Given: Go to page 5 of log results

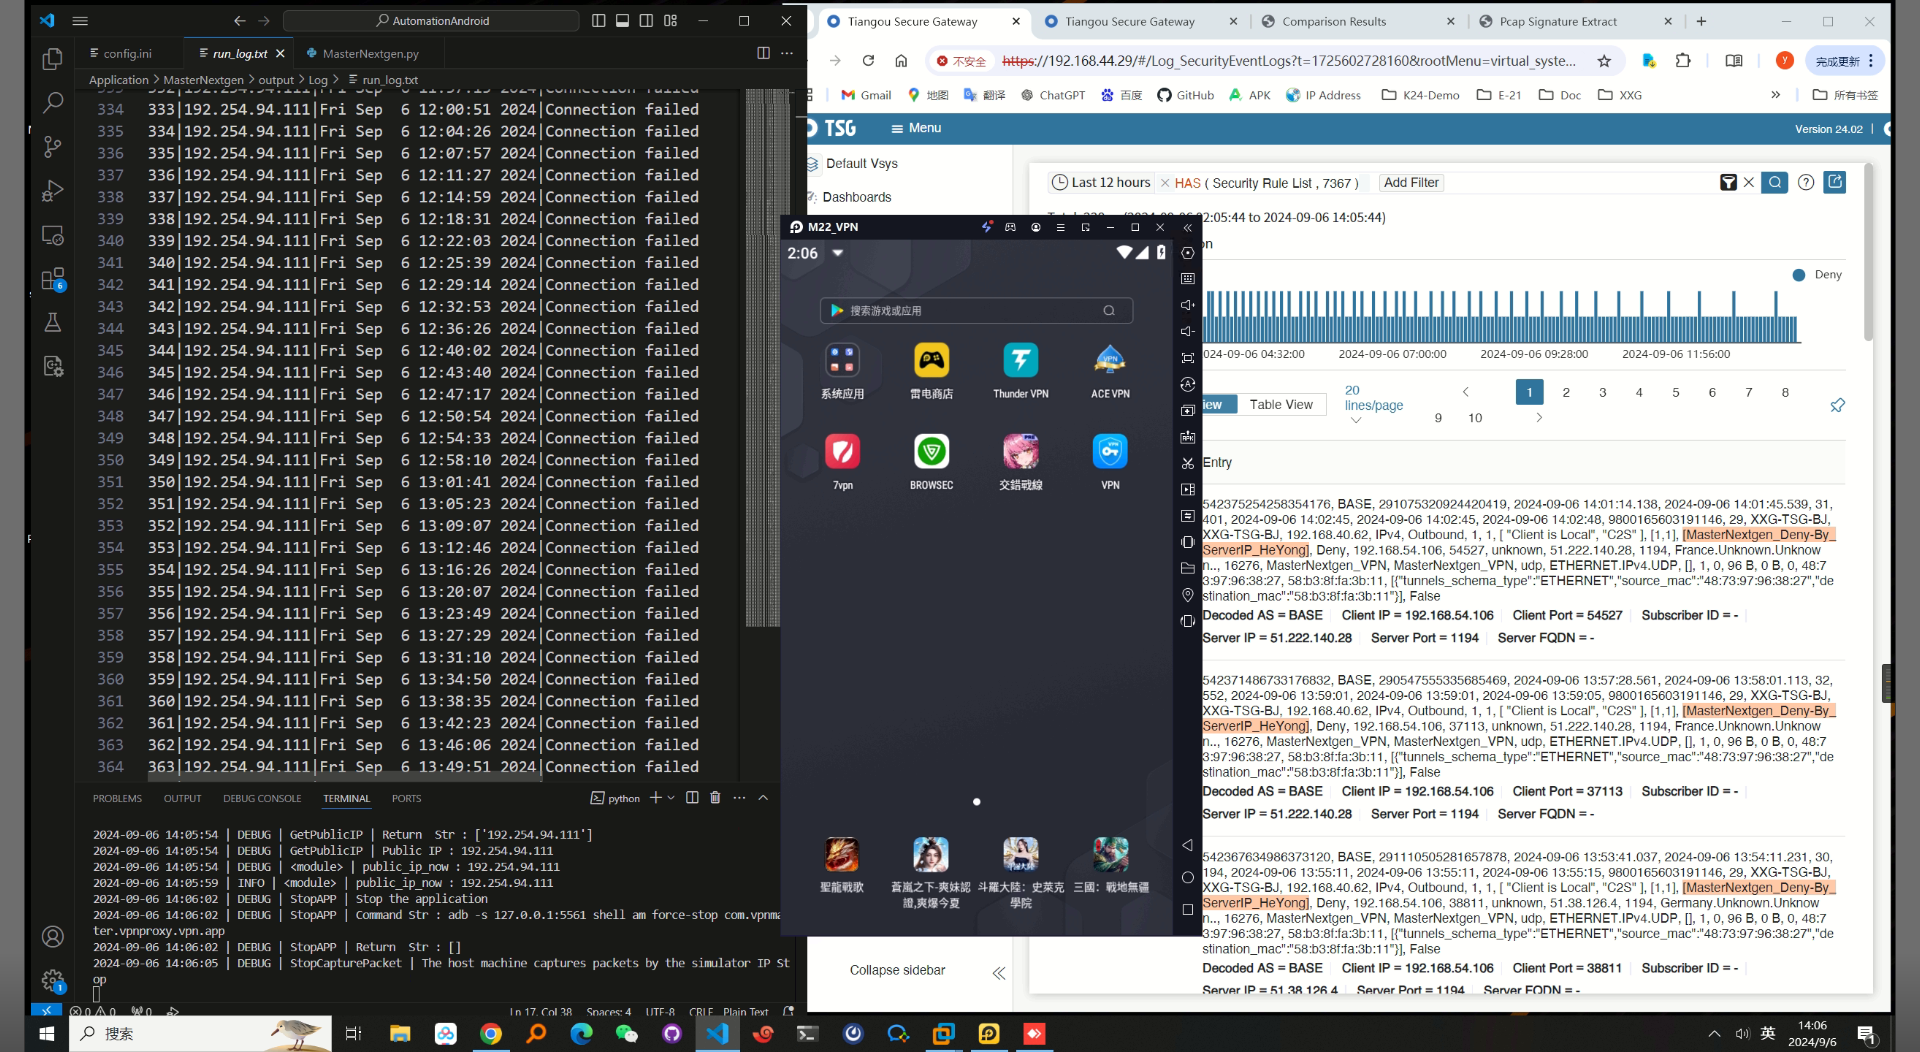Looking at the screenshot, I should tap(1676, 393).
